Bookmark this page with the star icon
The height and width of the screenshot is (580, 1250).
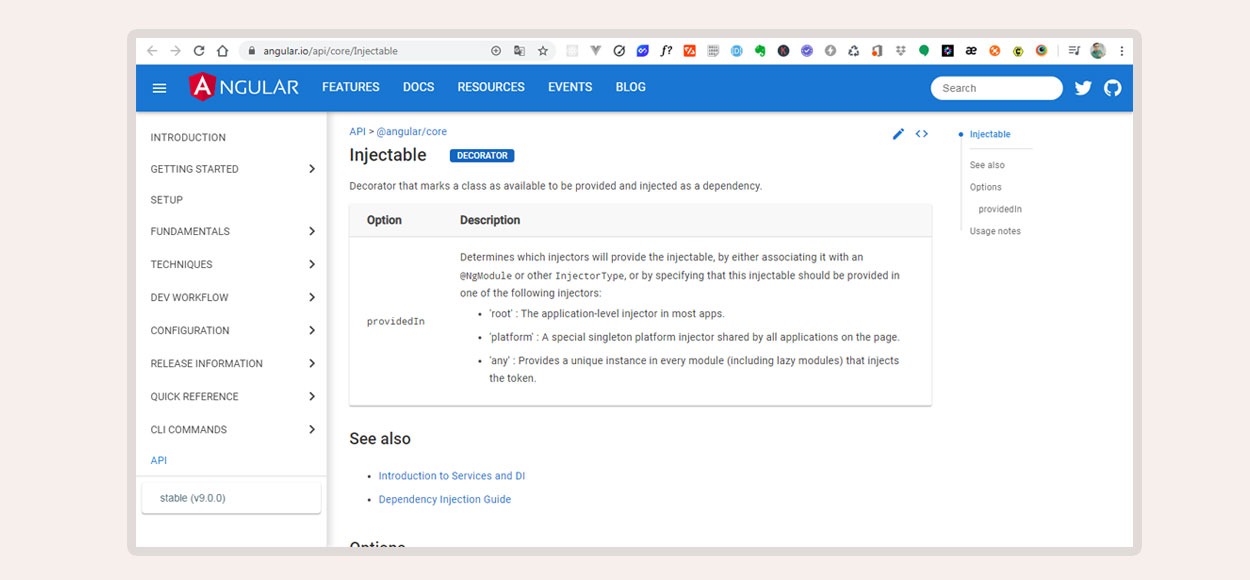[x=543, y=50]
